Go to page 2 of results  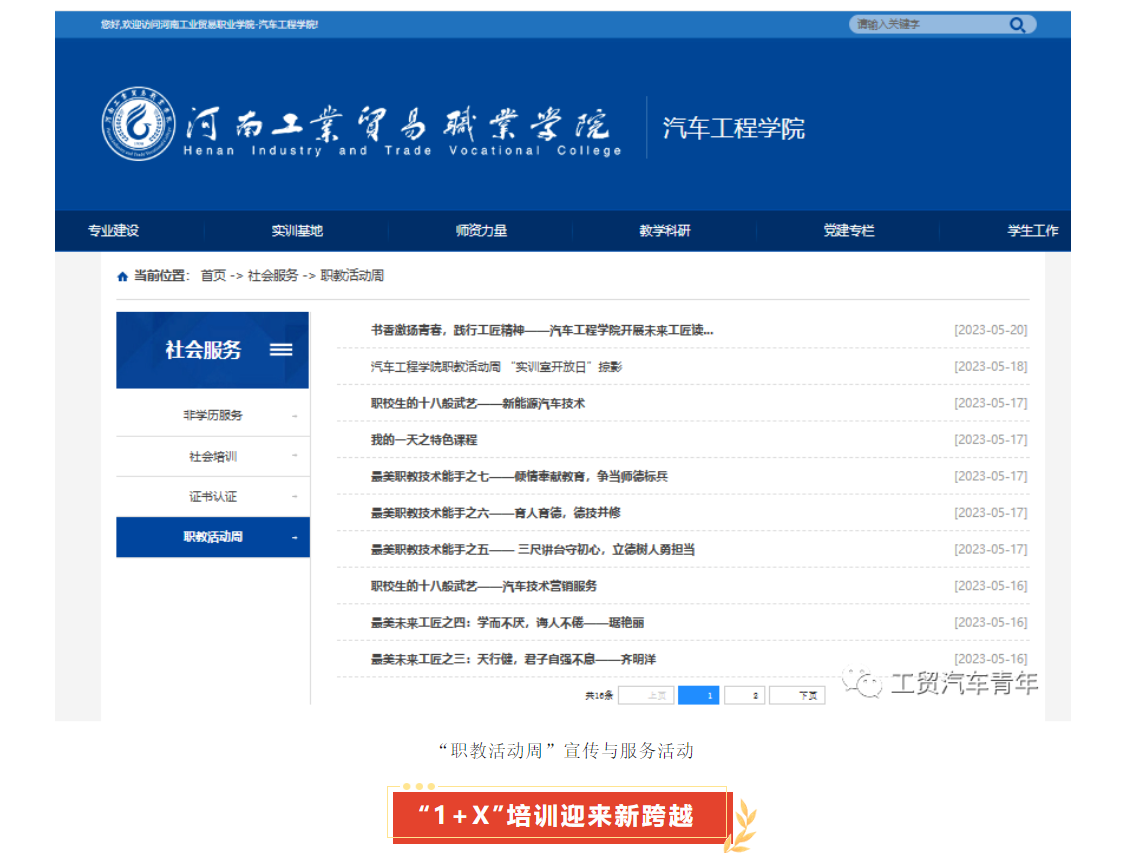pyautogui.click(x=756, y=695)
